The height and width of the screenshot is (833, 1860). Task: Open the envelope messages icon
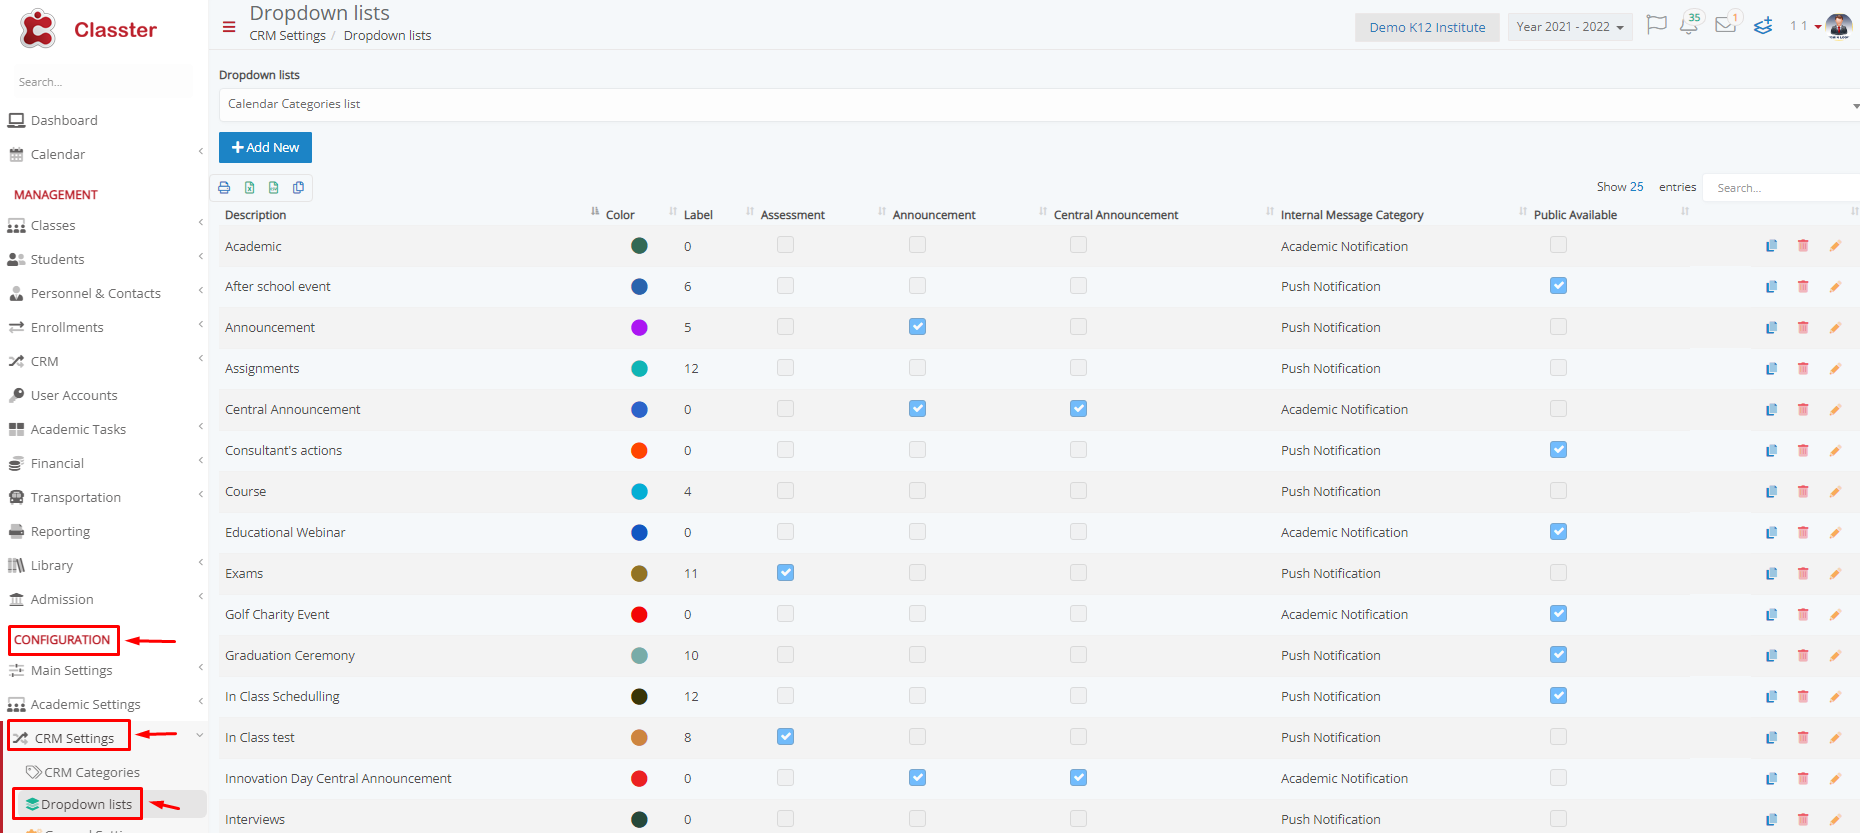(1726, 24)
